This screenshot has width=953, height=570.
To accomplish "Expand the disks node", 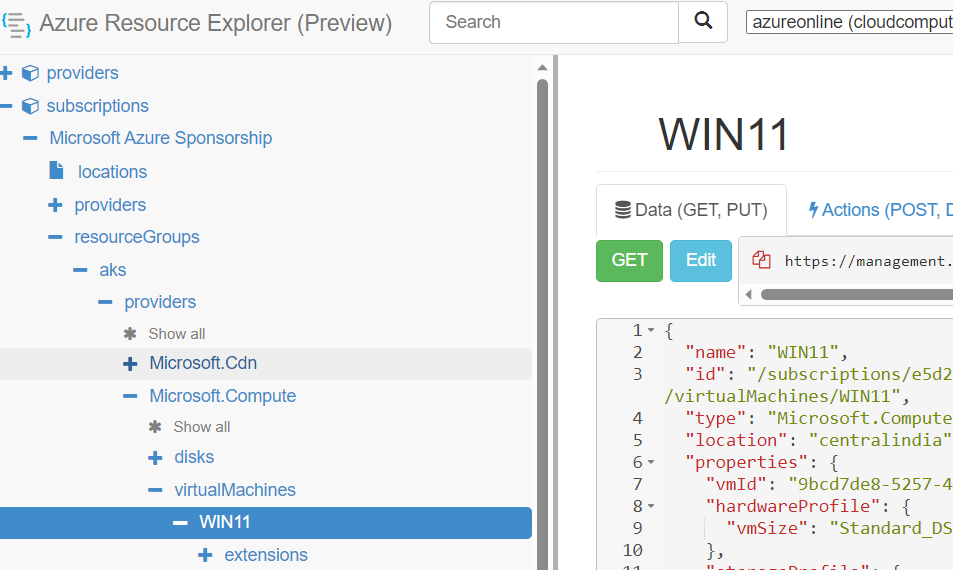I will pyautogui.click(x=155, y=458).
